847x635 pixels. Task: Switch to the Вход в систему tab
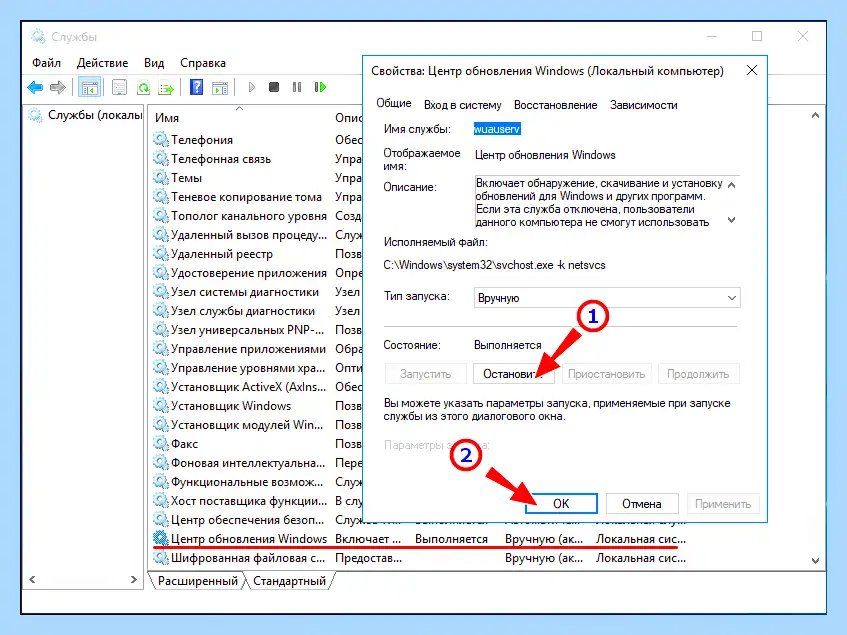[x=462, y=105]
